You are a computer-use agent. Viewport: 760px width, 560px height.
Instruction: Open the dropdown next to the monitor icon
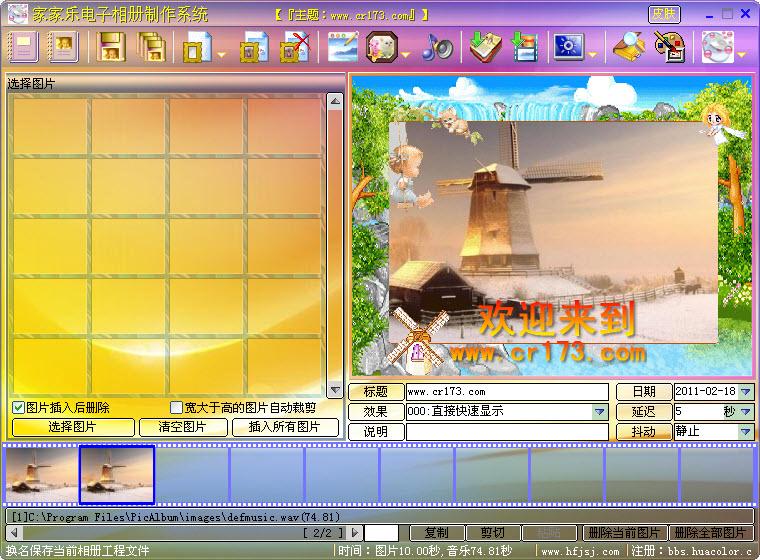click(593, 55)
